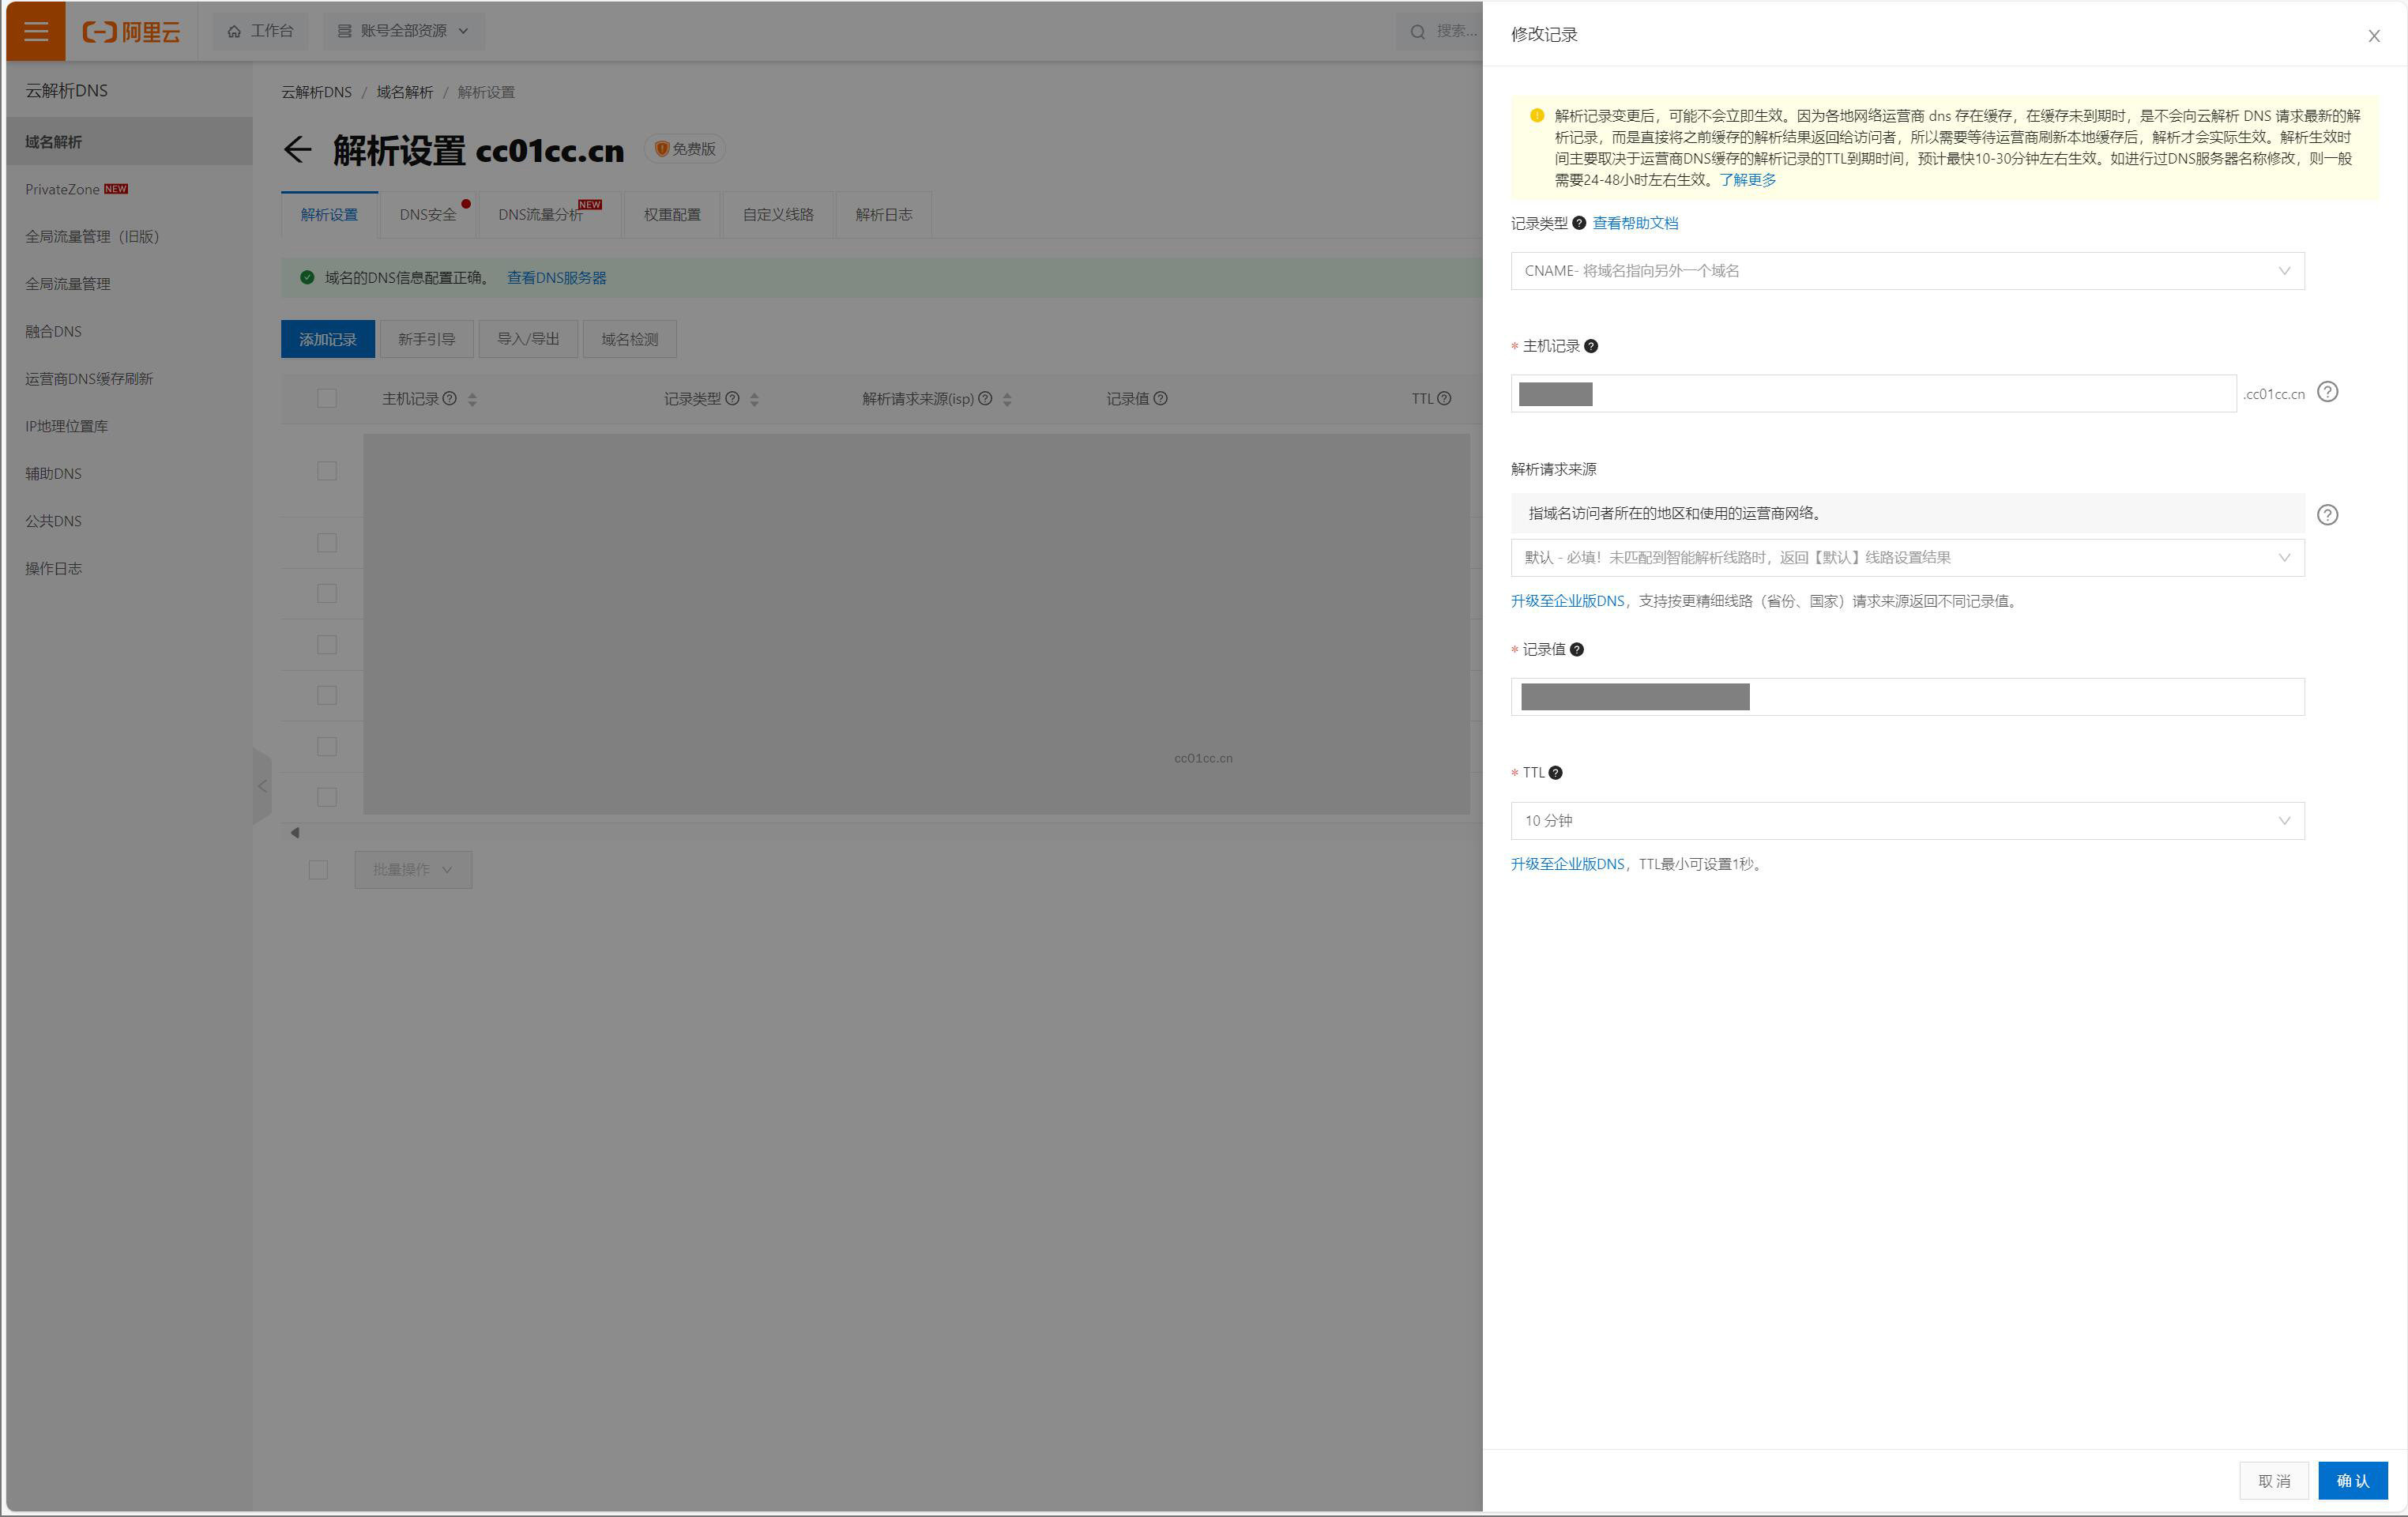This screenshot has width=2408, height=1517.
Task: Click the 确认 button
Action: tap(2352, 1481)
